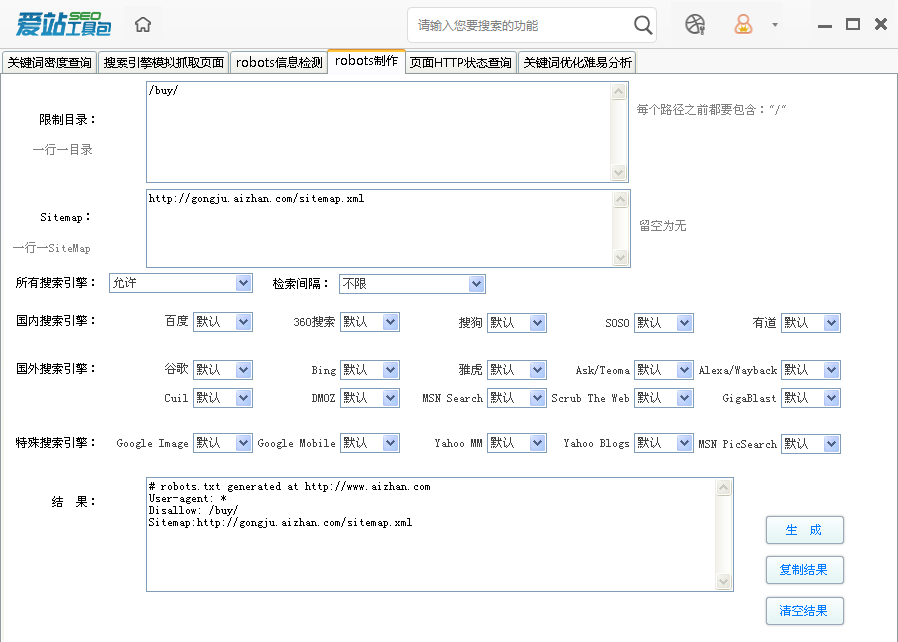Open the 所有搜索引擎 dropdown
The width and height of the screenshot is (898, 642).
pos(180,283)
